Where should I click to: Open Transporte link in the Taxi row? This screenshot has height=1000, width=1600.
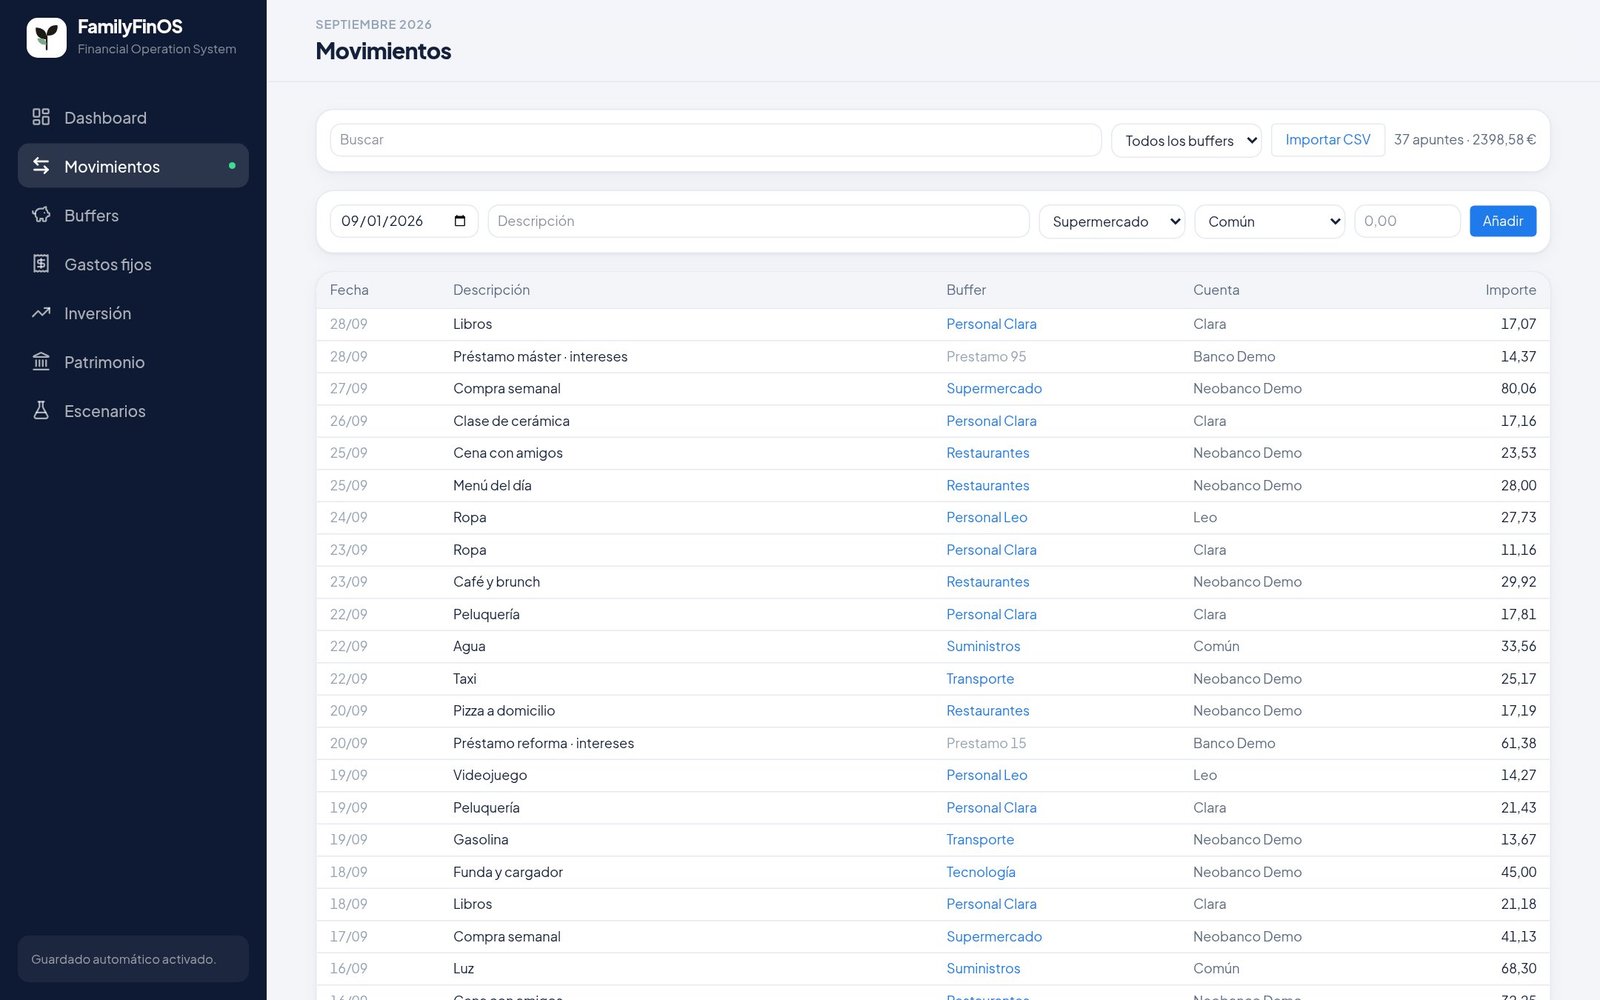980,678
